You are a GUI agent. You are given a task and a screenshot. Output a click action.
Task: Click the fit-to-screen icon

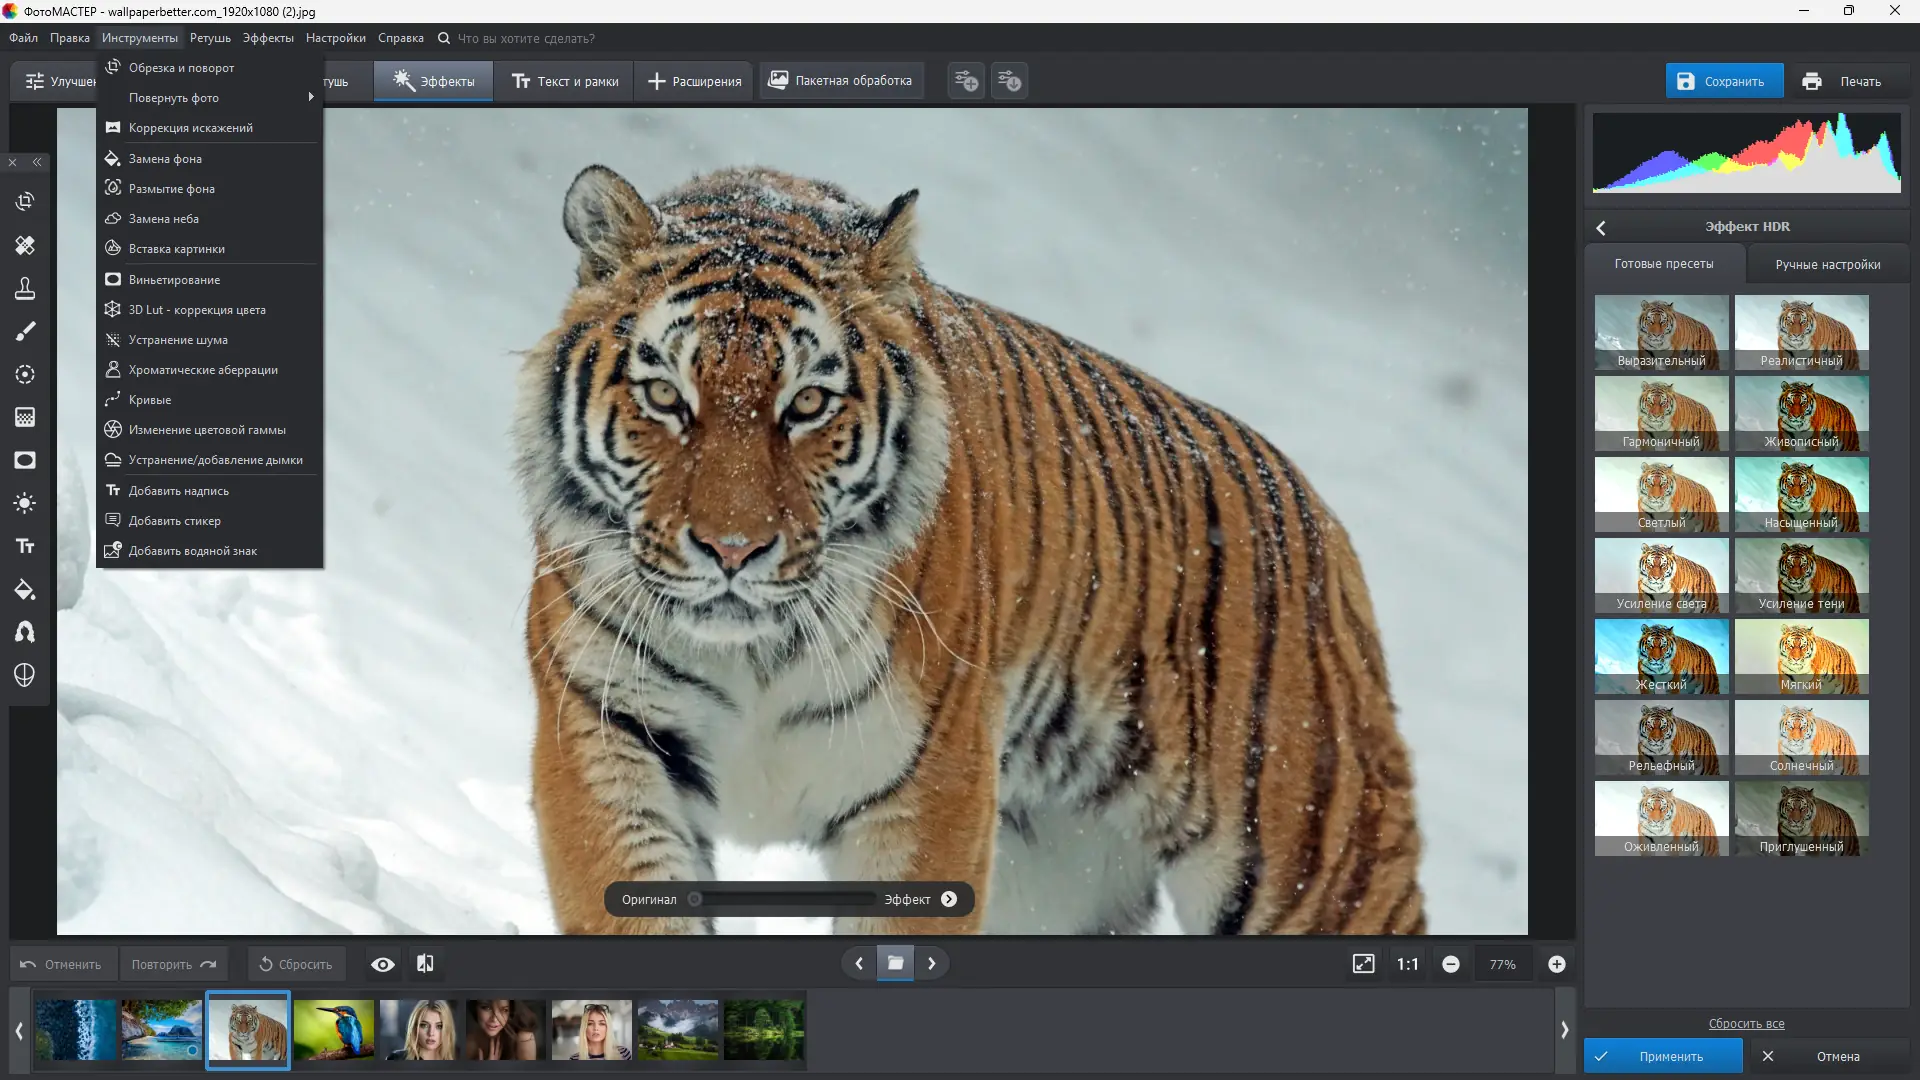pos(1363,964)
